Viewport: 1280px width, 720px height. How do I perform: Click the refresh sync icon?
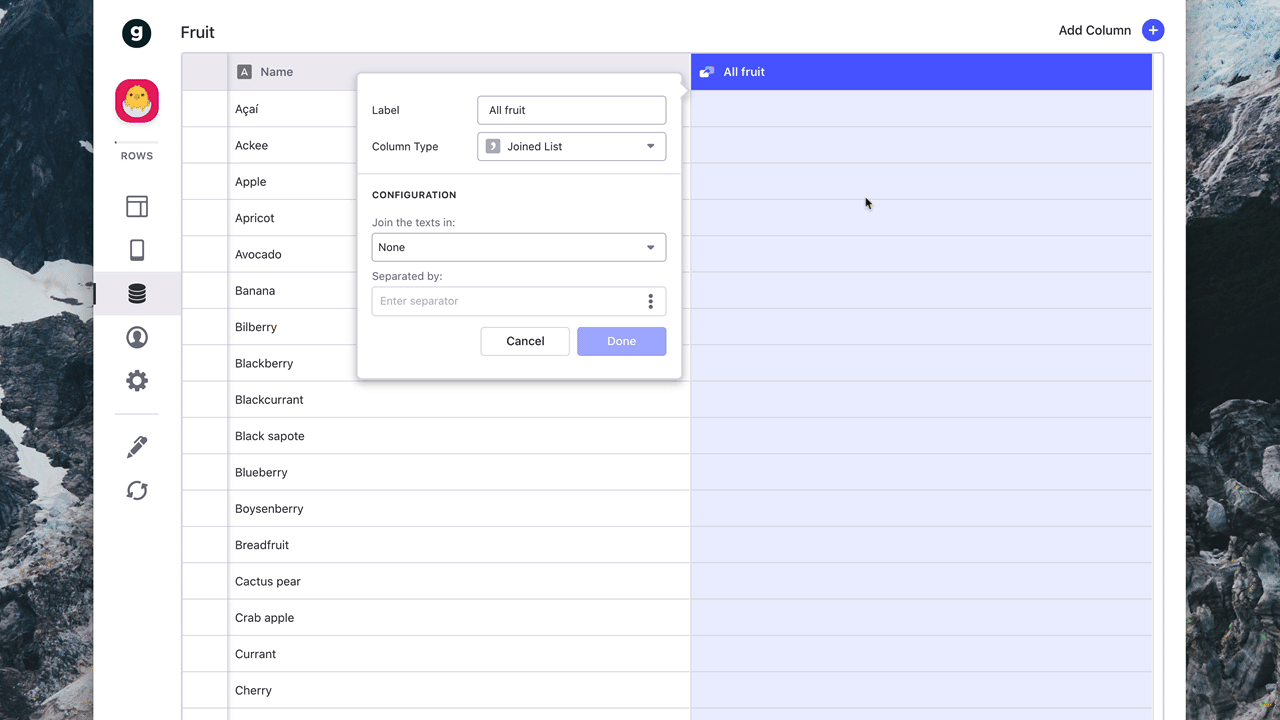137,491
